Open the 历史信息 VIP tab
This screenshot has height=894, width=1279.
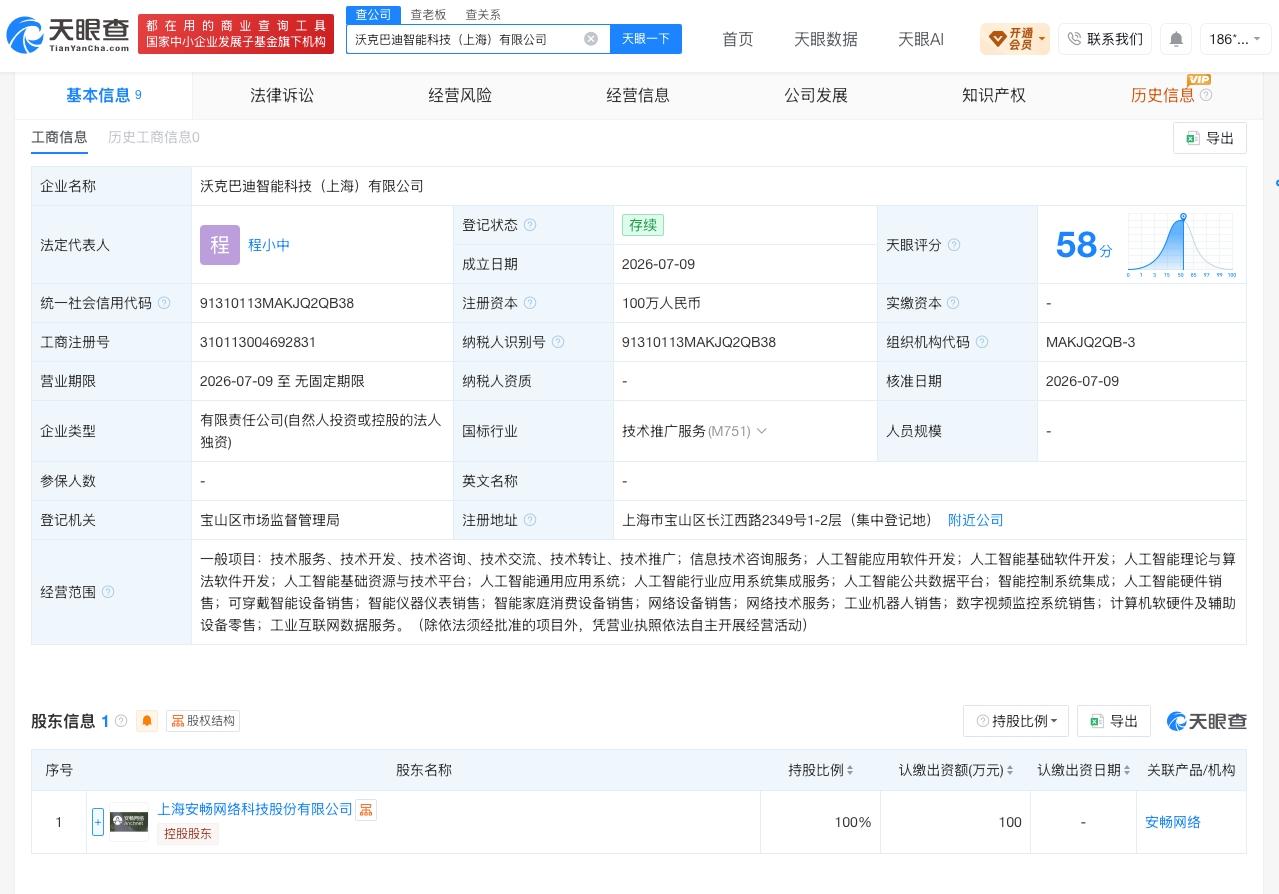[1162, 95]
